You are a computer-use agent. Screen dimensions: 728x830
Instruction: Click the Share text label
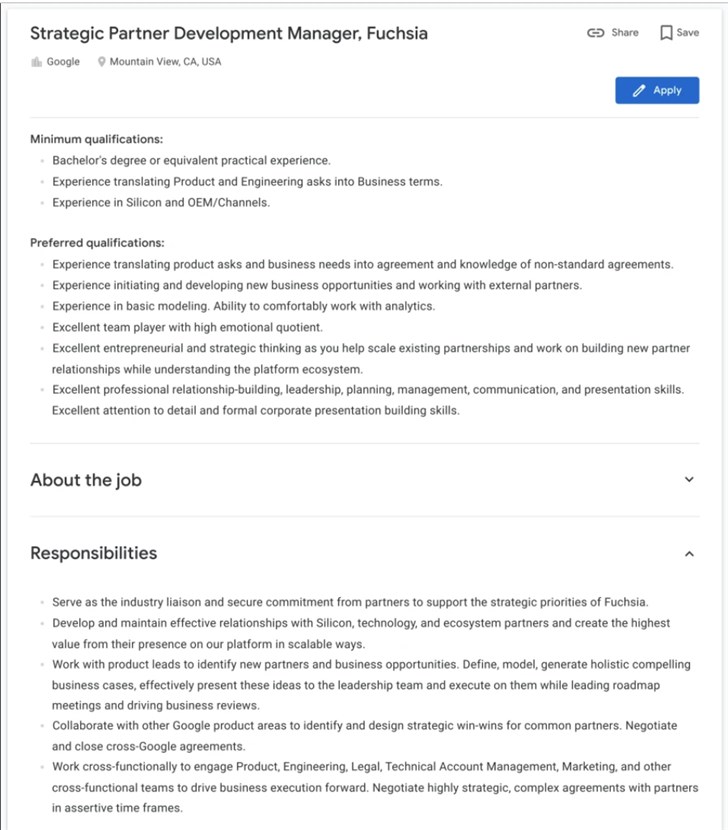(625, 33)
